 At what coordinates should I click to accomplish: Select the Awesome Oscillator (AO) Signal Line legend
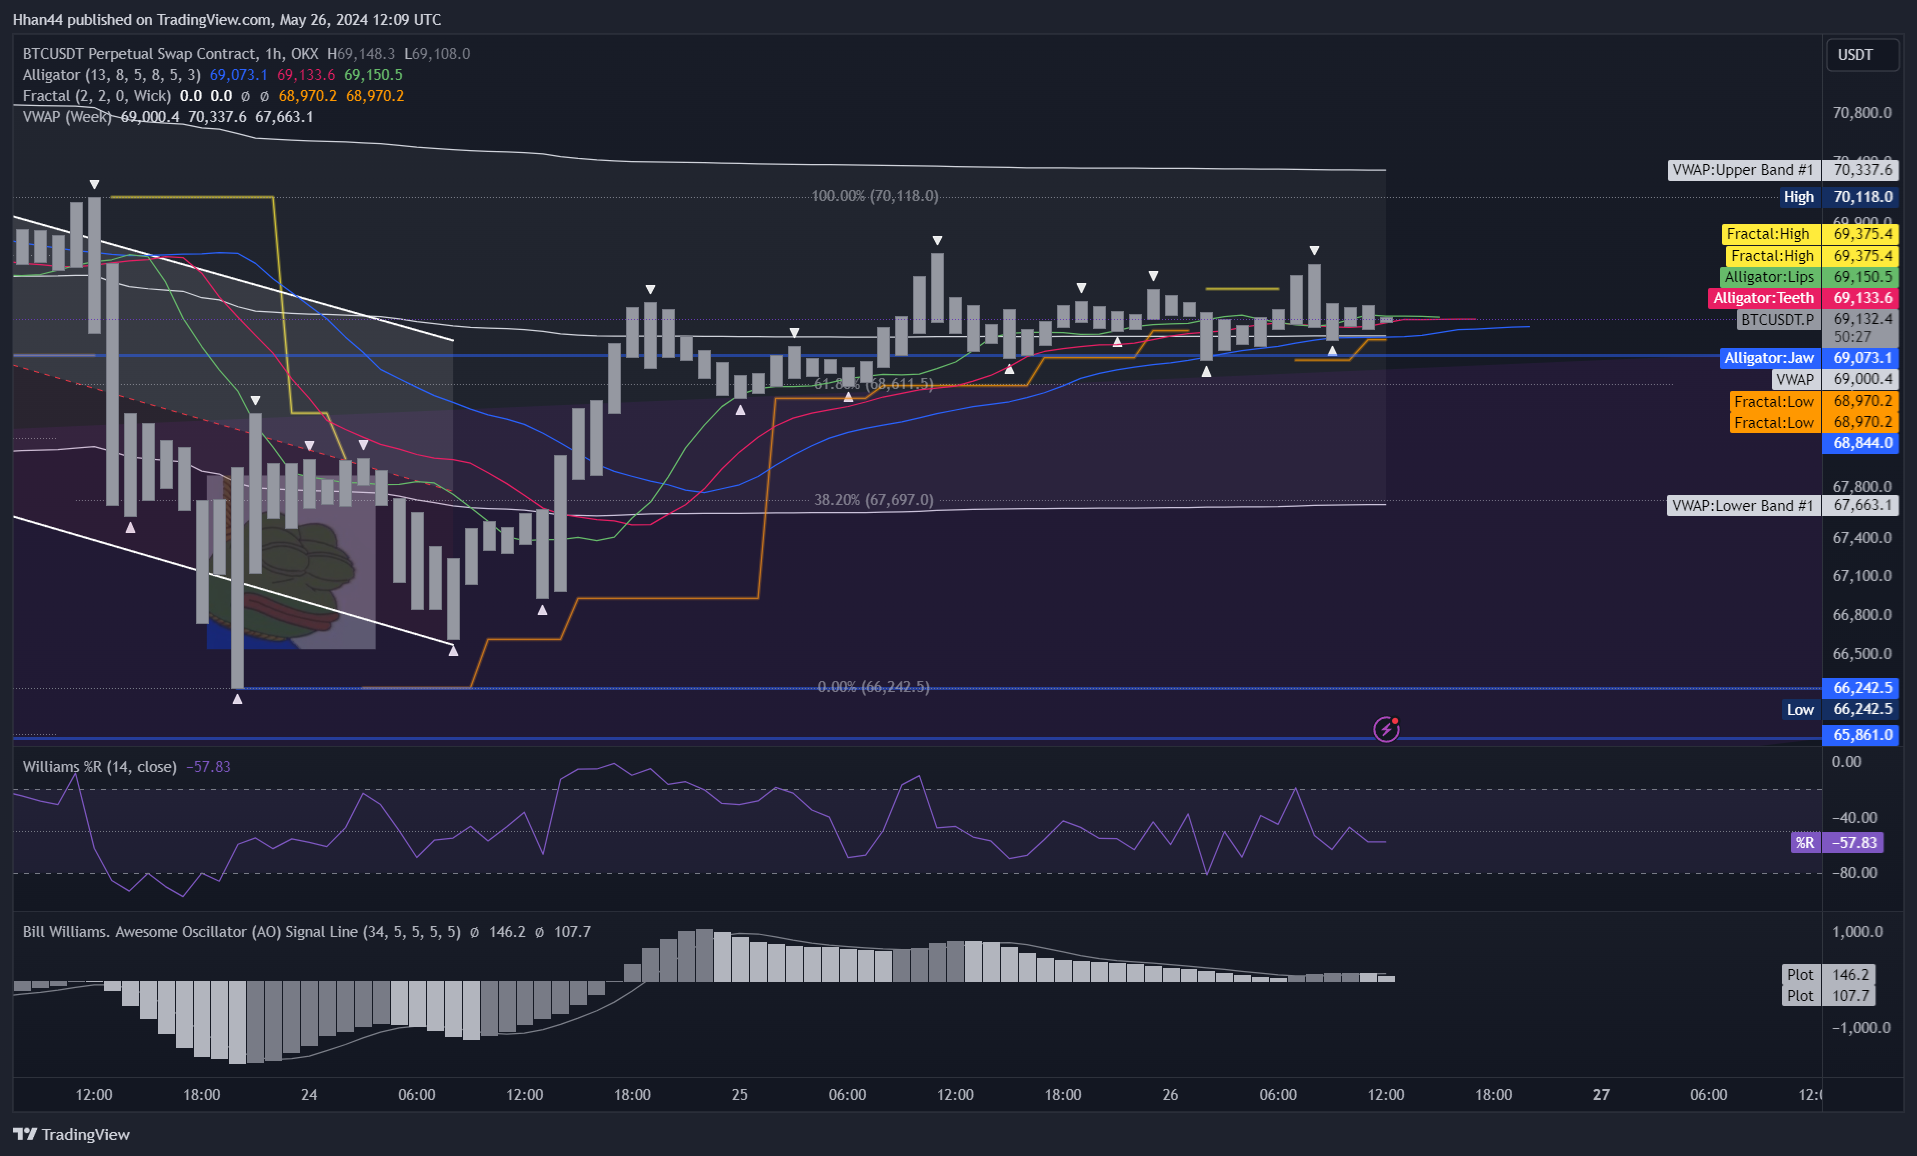point(241,932)
